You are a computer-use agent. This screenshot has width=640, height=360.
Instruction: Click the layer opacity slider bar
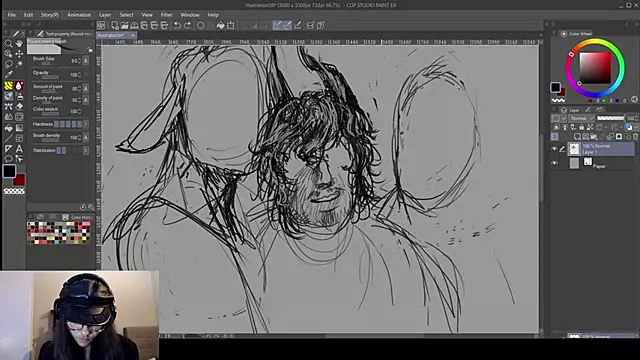pos(610,118)
